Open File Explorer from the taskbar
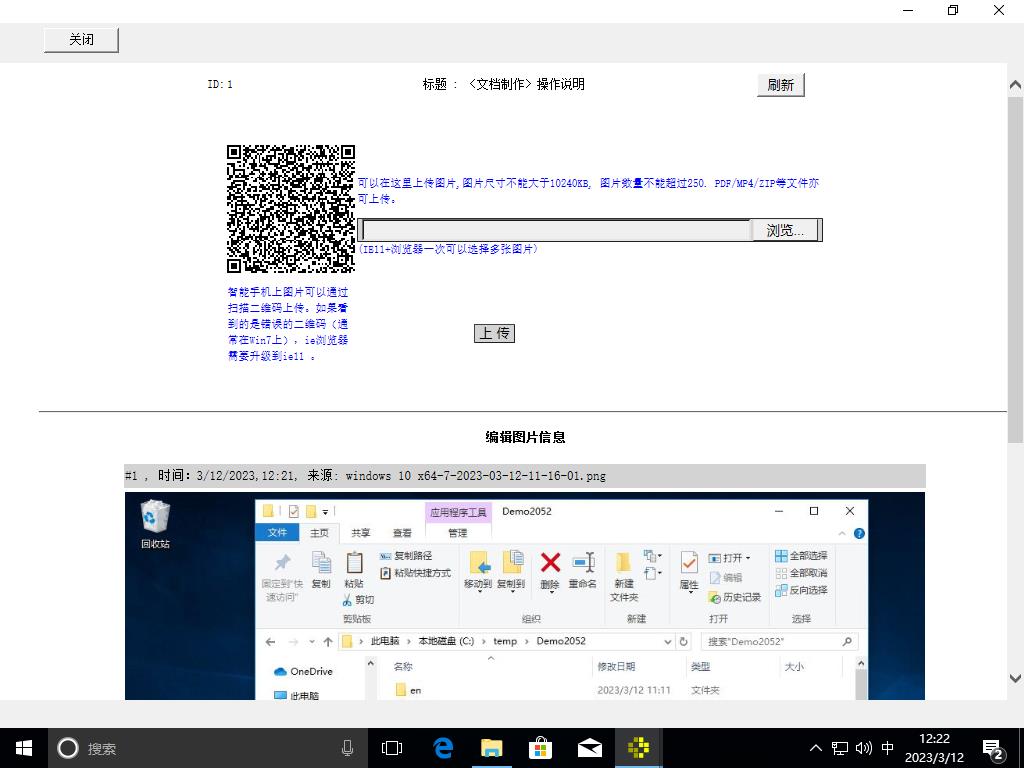Image resolution: width=1024 pixels, height=768 pixels. coord(491,748)
